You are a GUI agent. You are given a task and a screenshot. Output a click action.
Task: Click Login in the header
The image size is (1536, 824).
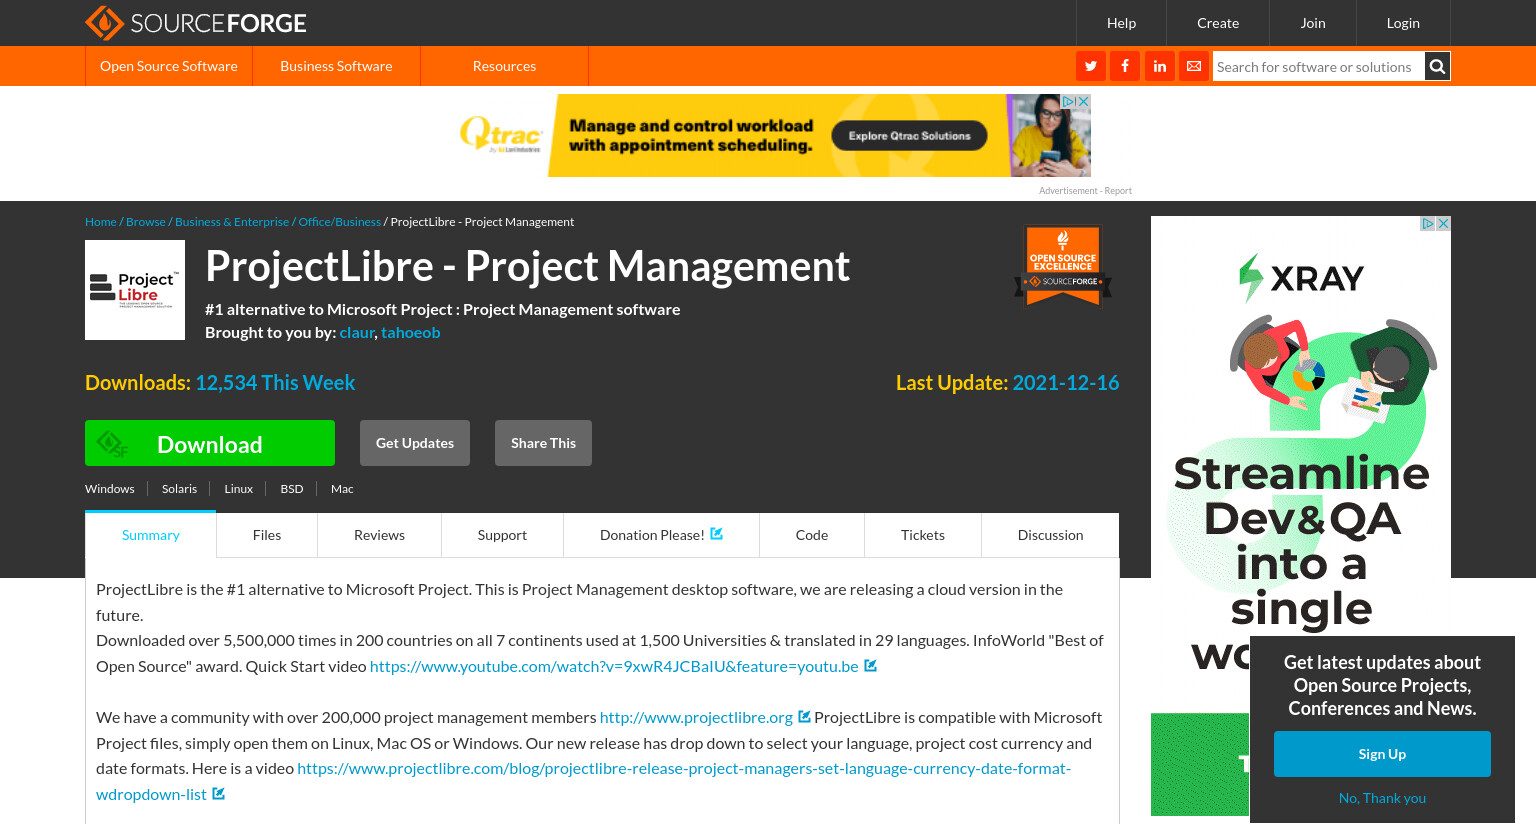(1403, 23)
